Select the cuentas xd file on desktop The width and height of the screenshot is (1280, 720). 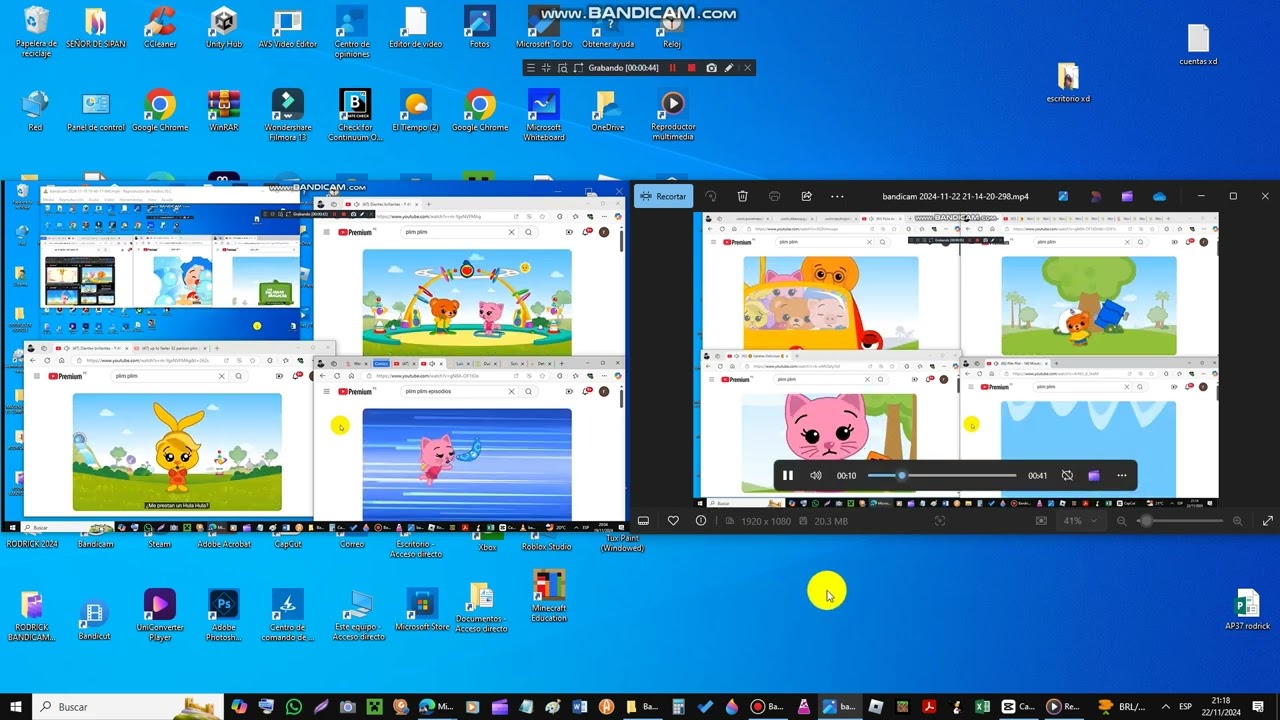[1198, 45]
